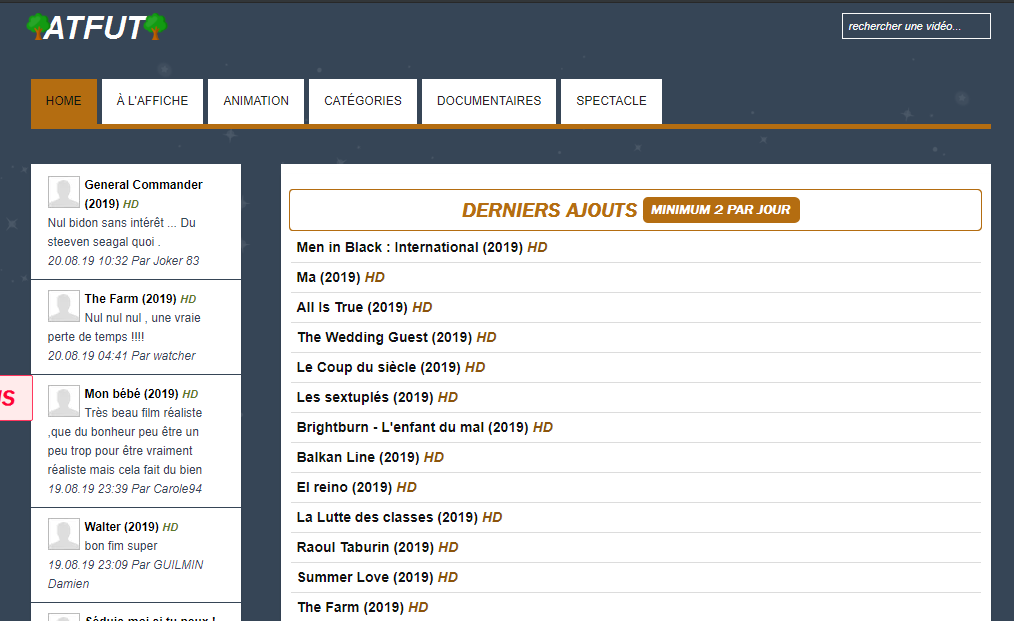Click avatar beside Mon bébé comment
Image resolution: width=1014 pixels, height=621 pixels.
(64, 401)
